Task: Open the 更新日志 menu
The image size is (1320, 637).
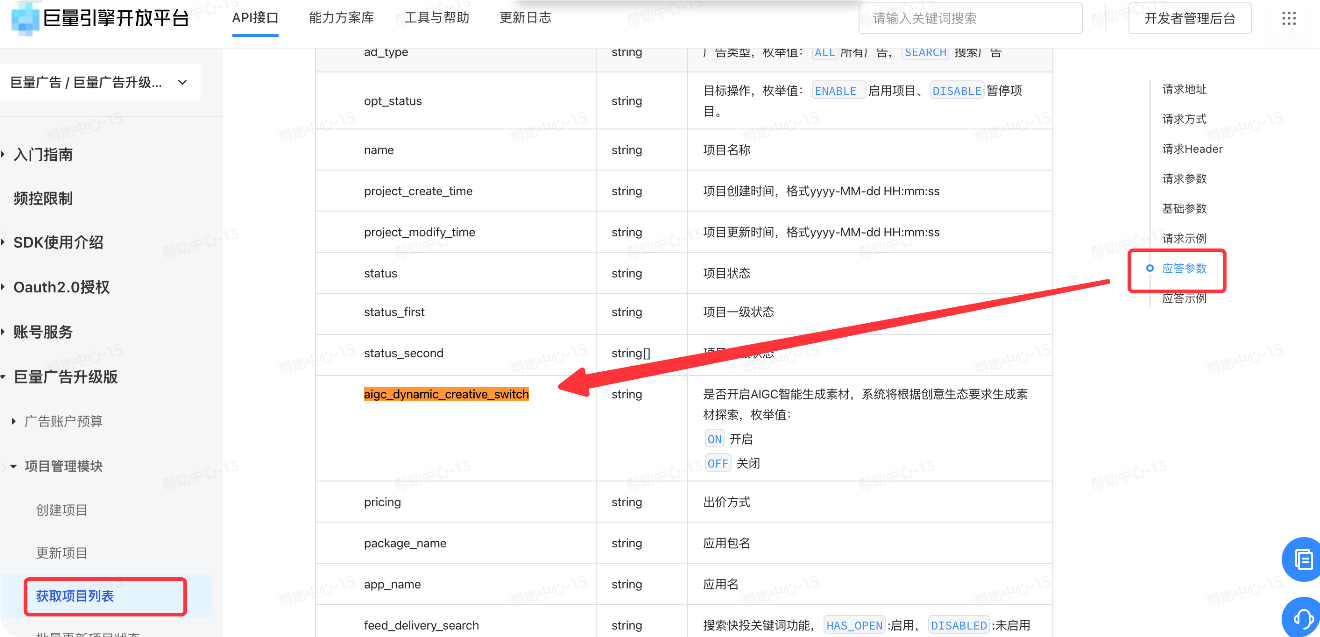Action: pyautogui.click(x=525, y=18)
